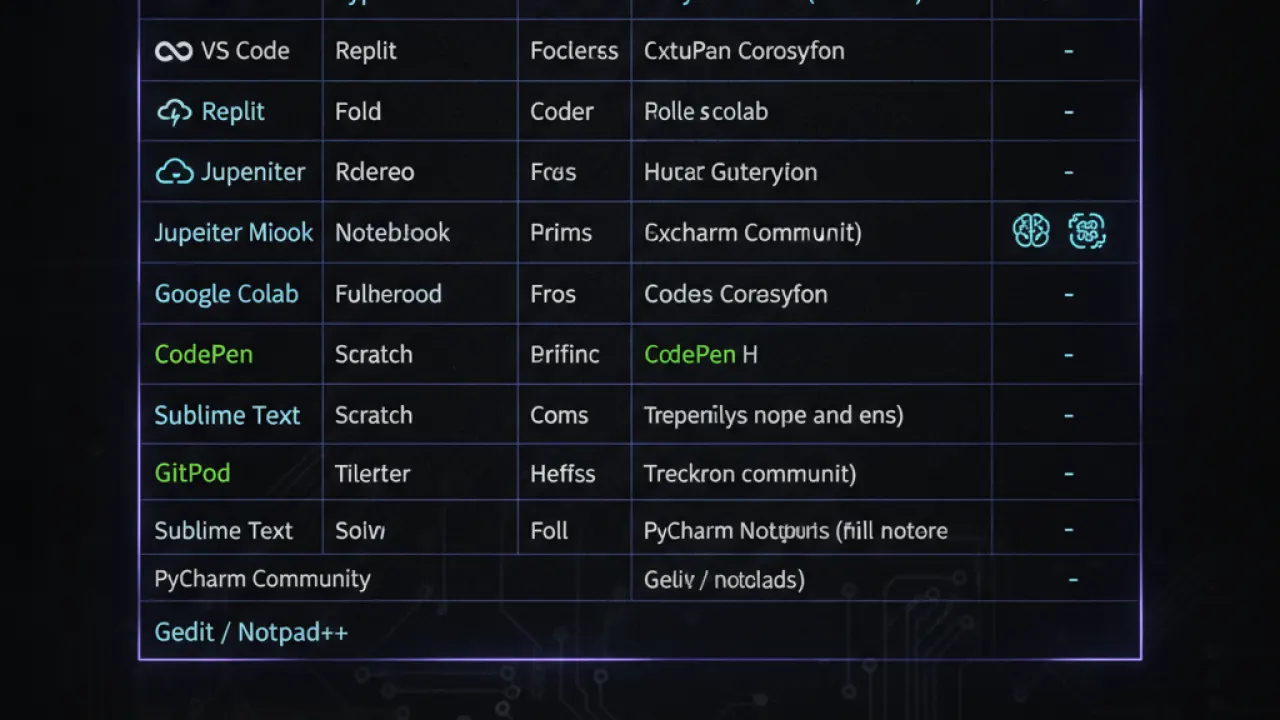Screen dimensions: 1280x720
Task: Click the Notebiook cell
Action: (392, 233)
